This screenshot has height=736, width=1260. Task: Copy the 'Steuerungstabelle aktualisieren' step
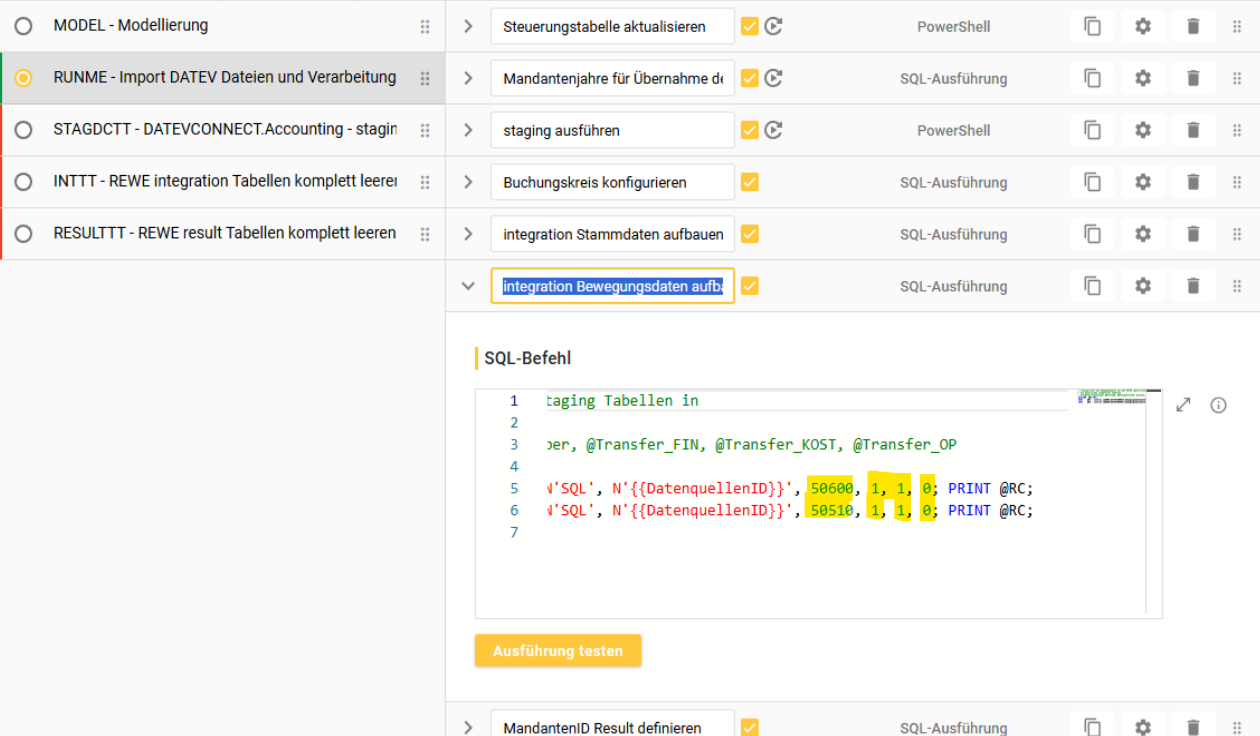coord(1092,27)
